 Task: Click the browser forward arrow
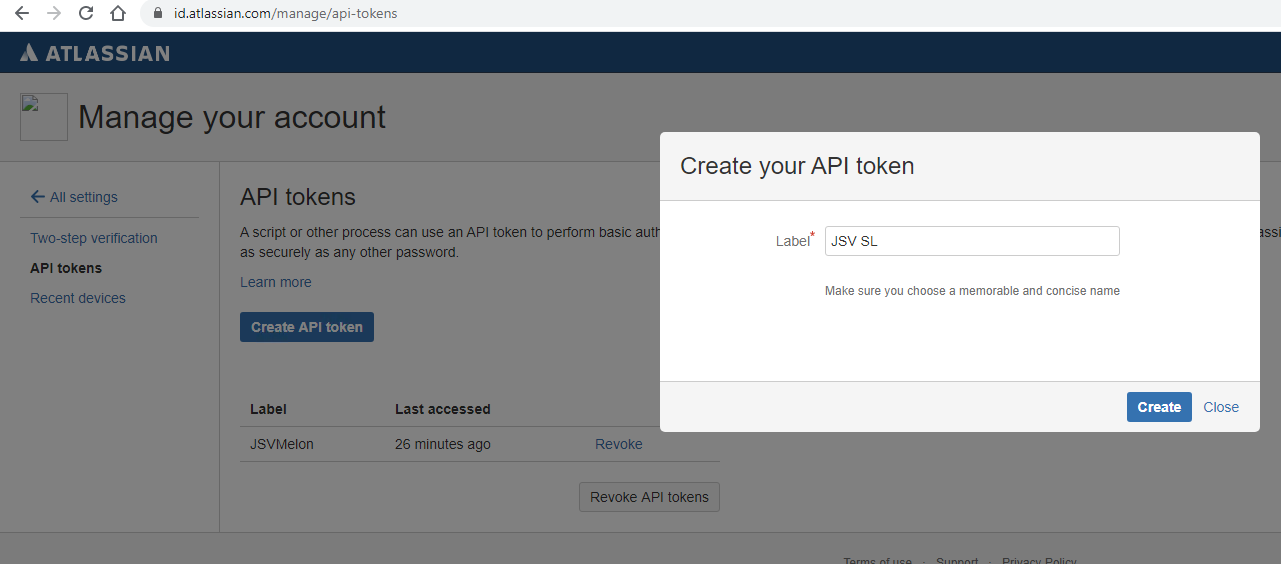54,14
